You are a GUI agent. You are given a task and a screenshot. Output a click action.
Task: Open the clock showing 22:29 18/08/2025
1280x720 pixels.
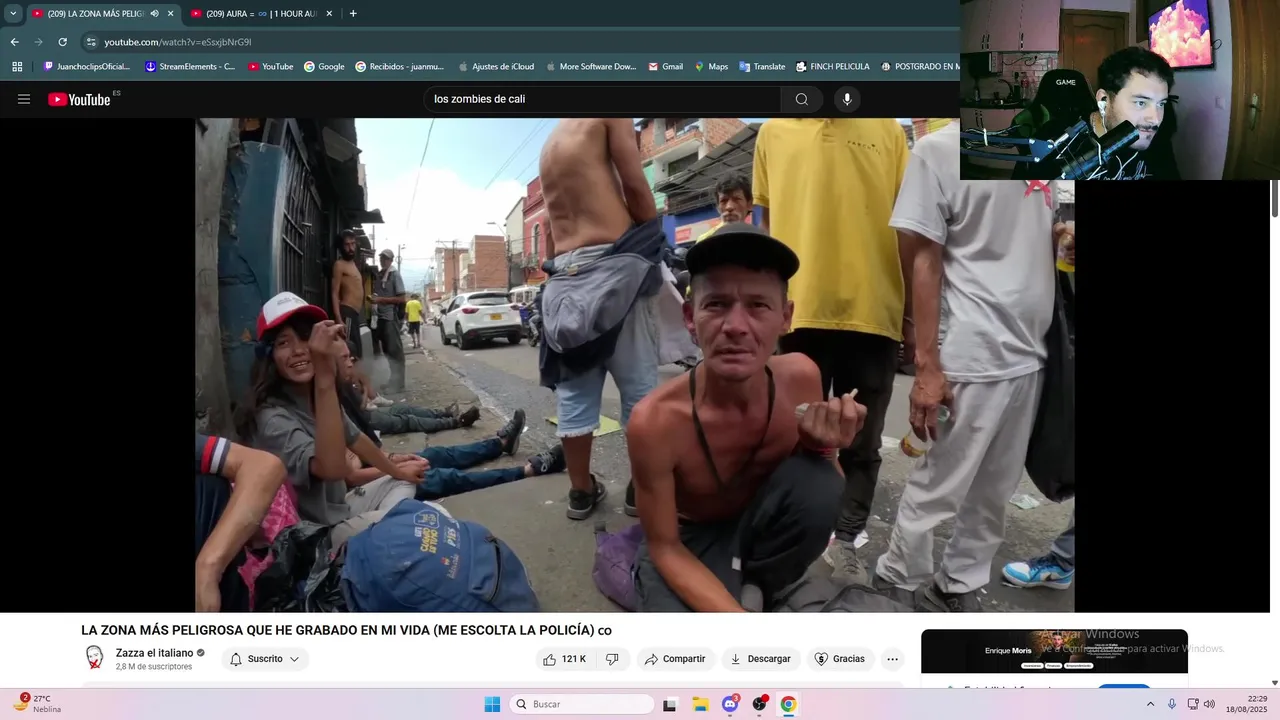point(1245,704)
